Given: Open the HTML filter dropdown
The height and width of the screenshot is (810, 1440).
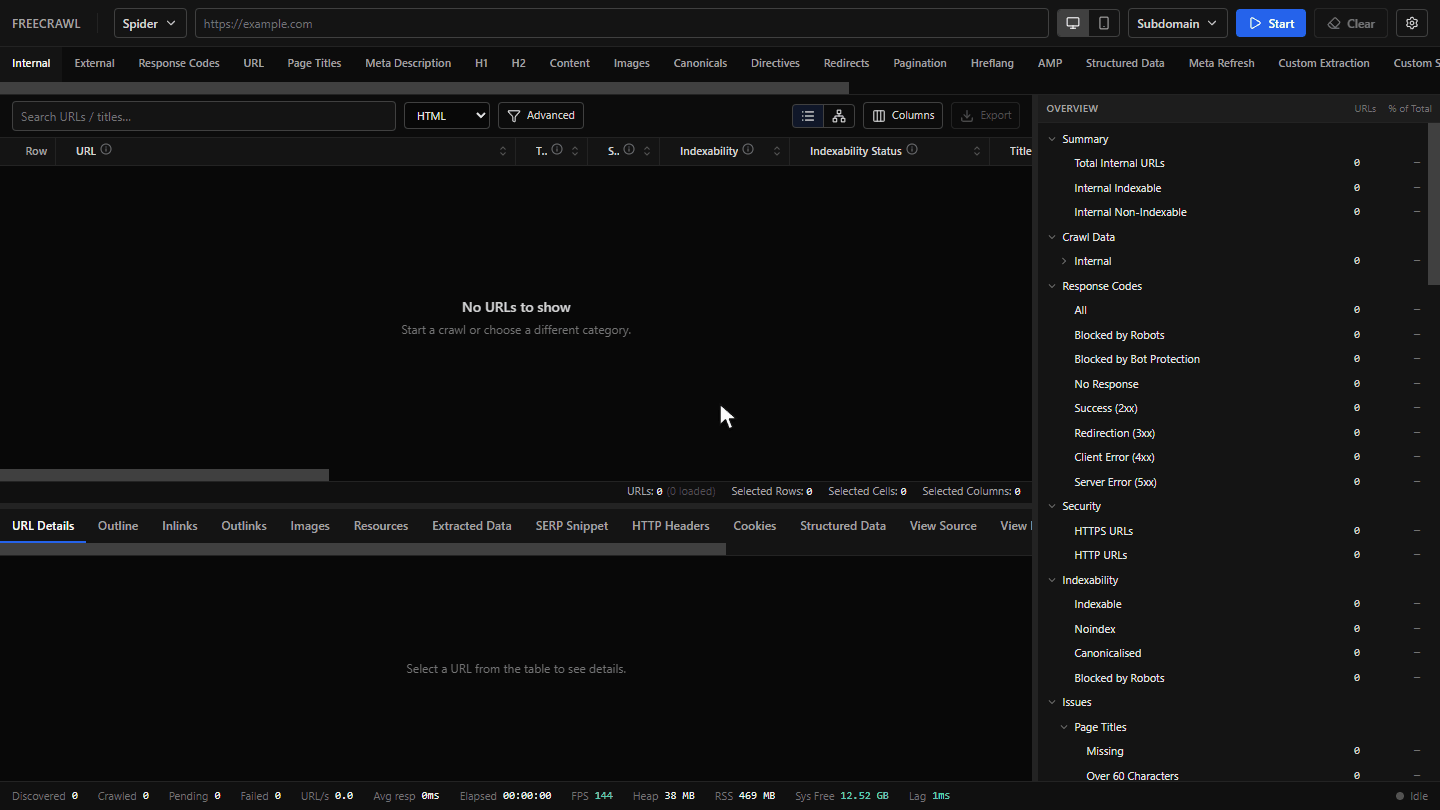Looking at the screenshot, I should 447,116.
